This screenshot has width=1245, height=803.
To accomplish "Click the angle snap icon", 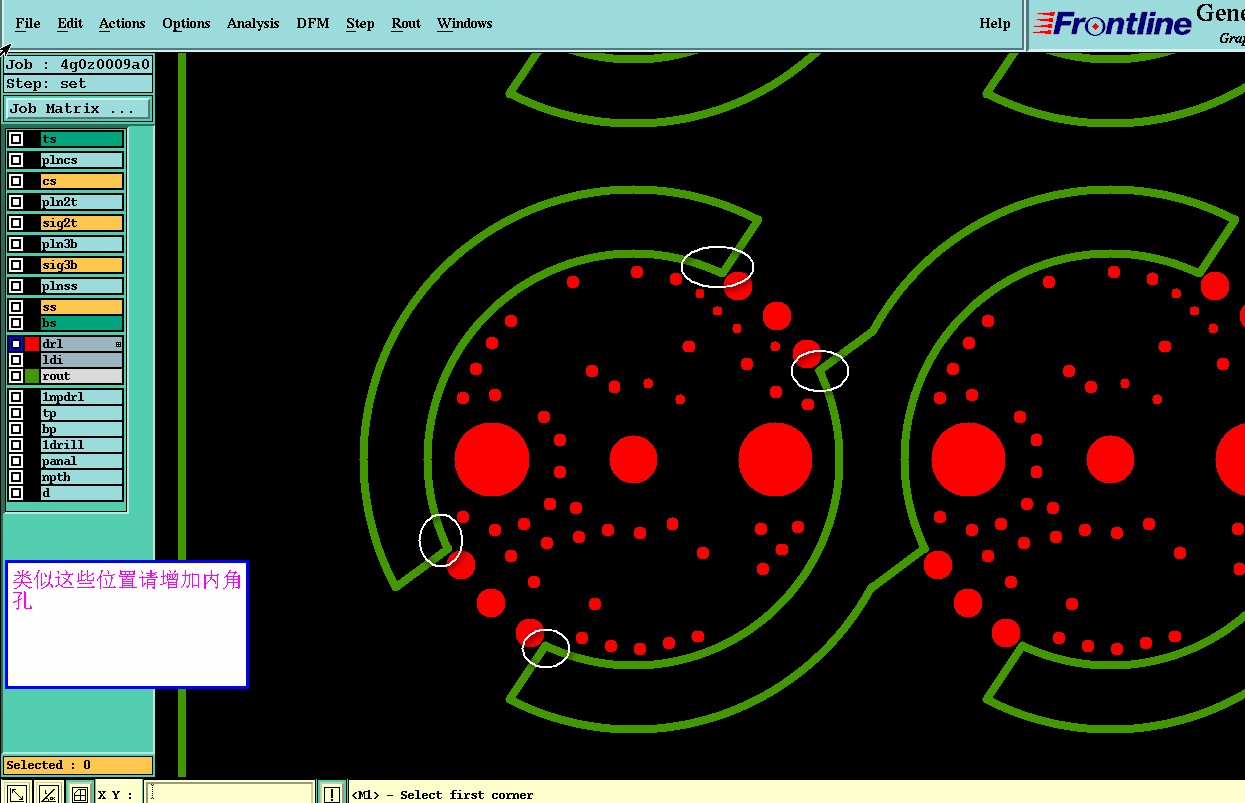I will point(48,794).
